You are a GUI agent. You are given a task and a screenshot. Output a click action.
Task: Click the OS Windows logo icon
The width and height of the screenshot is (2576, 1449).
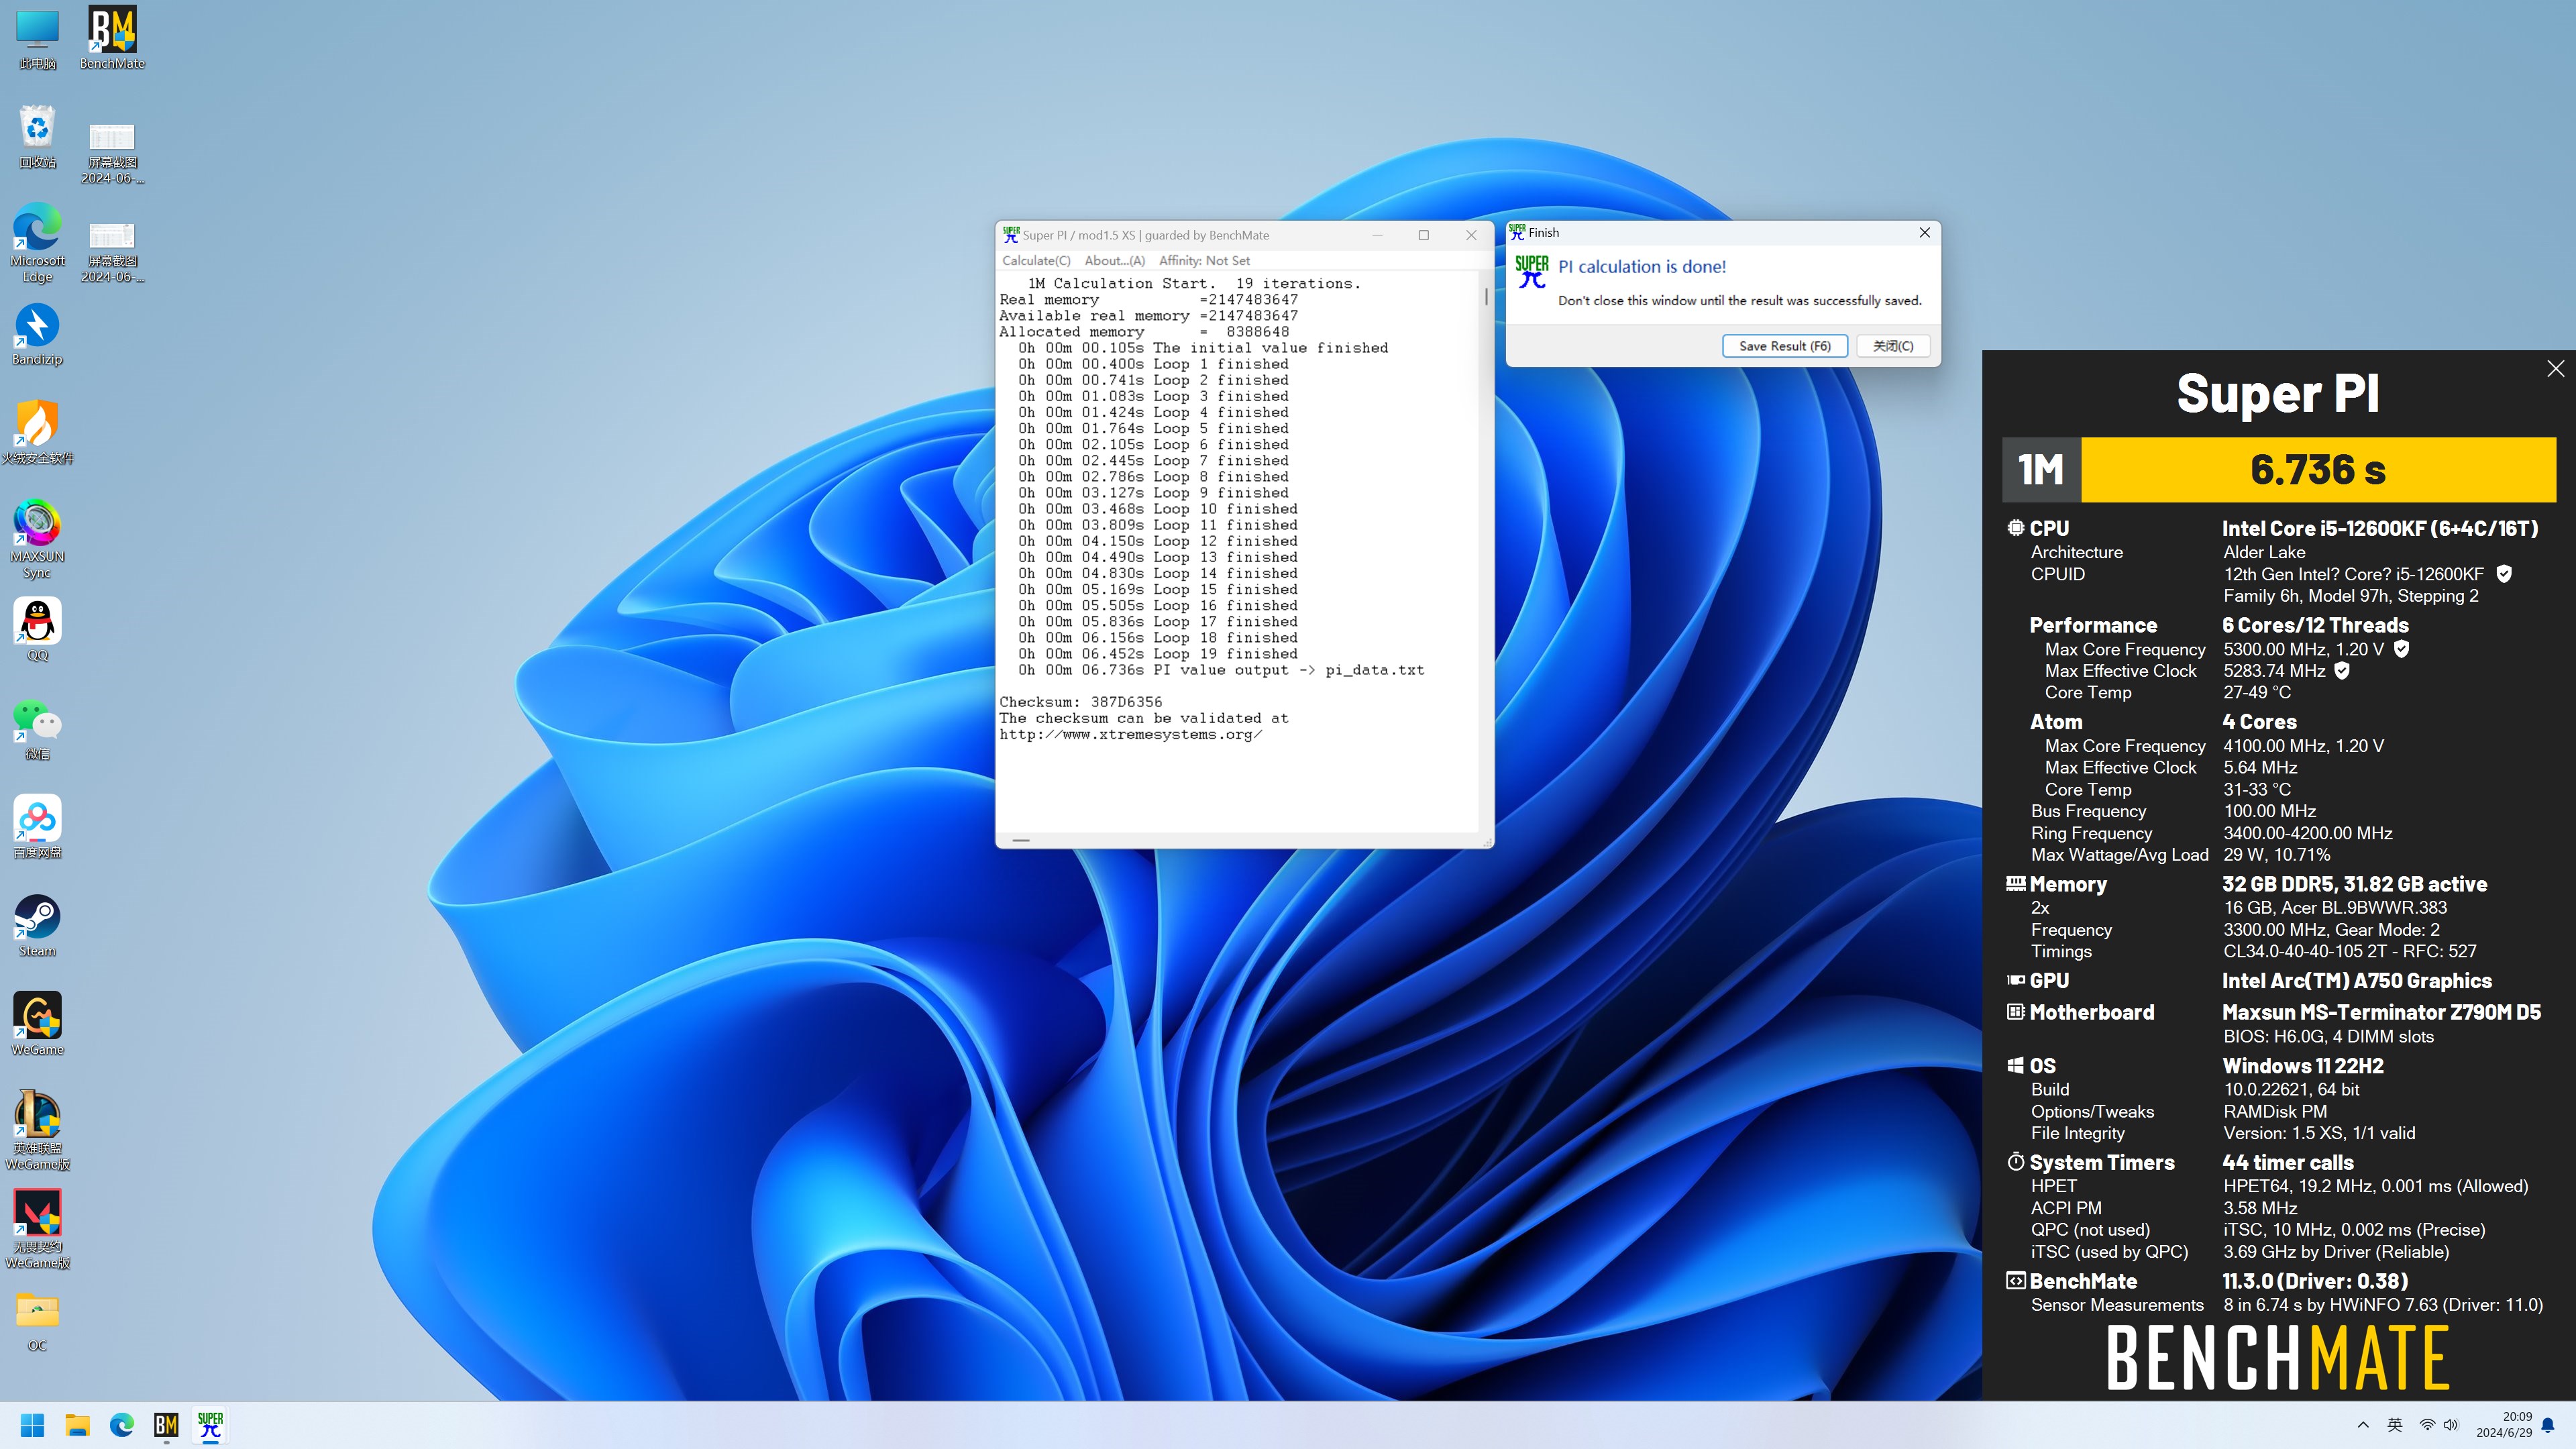[2015, 1066]
